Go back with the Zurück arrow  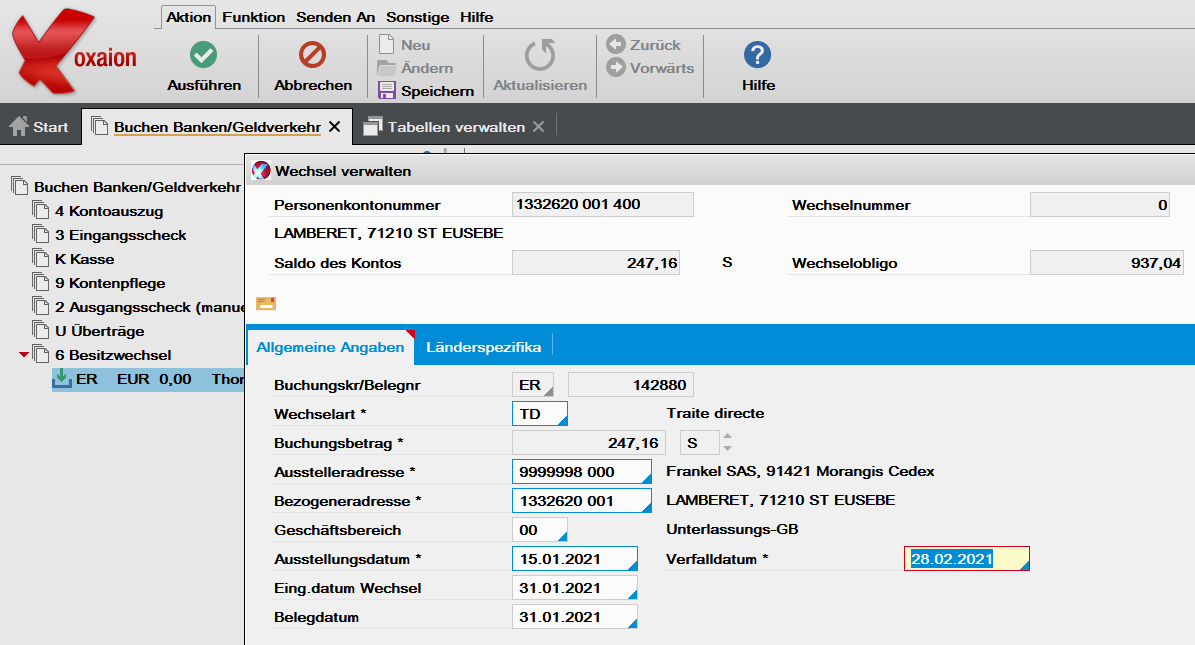coord(616,44)
